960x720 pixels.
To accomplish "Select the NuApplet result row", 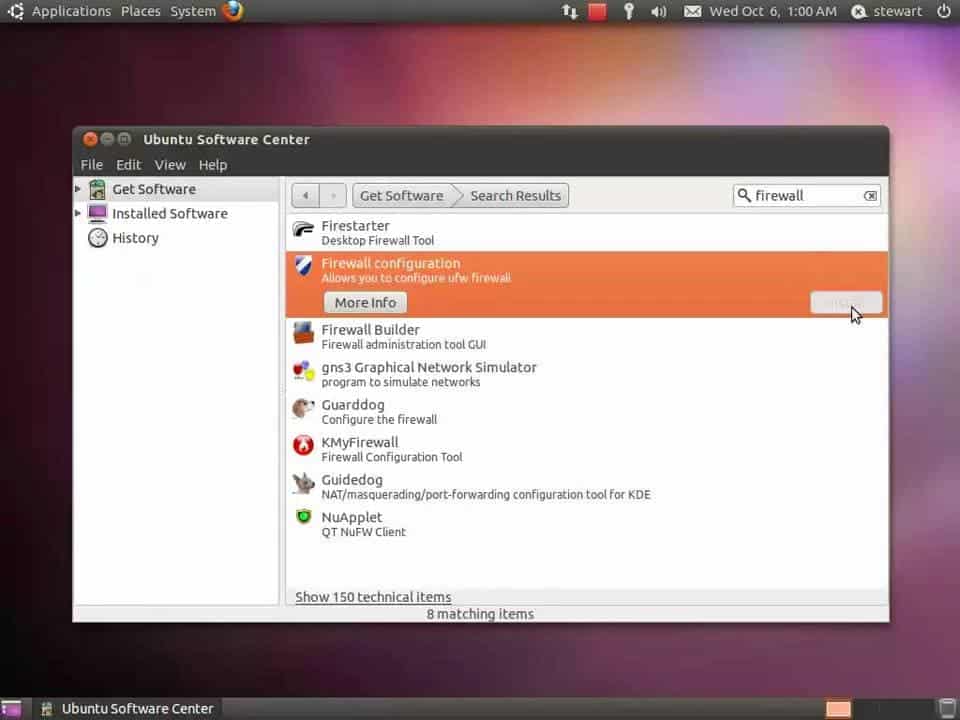I will click(x=587, y=523).
